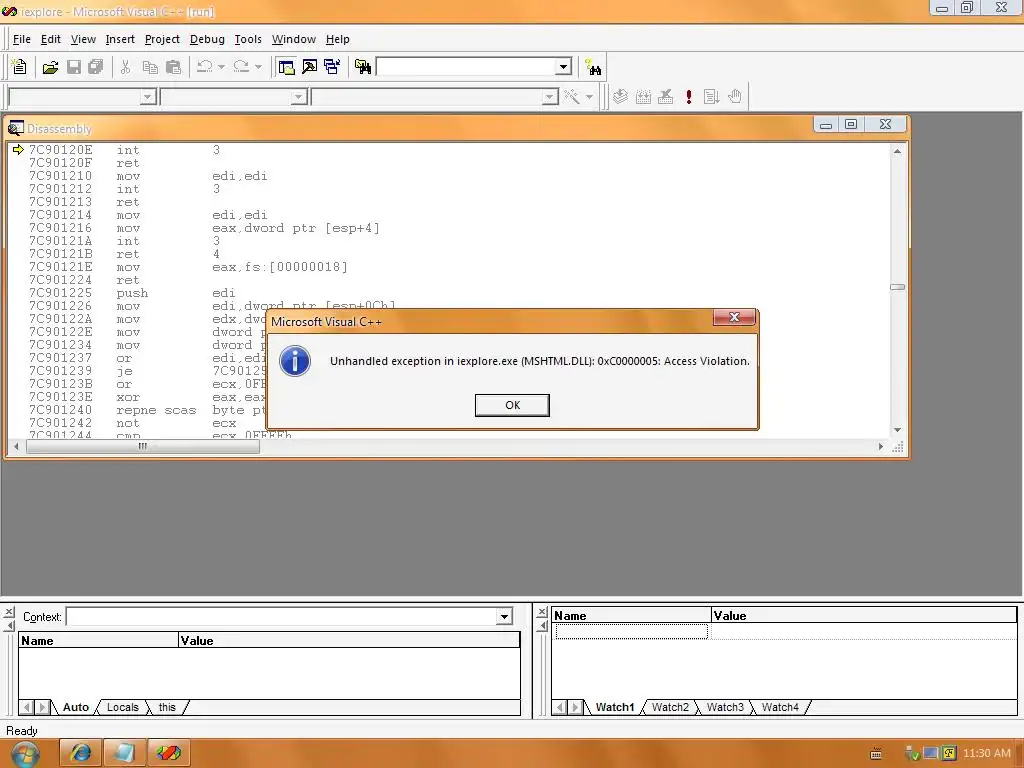Viewport: 1024px width, 768px height.
Task: Open the Help menu
Action: coord(338,39)
